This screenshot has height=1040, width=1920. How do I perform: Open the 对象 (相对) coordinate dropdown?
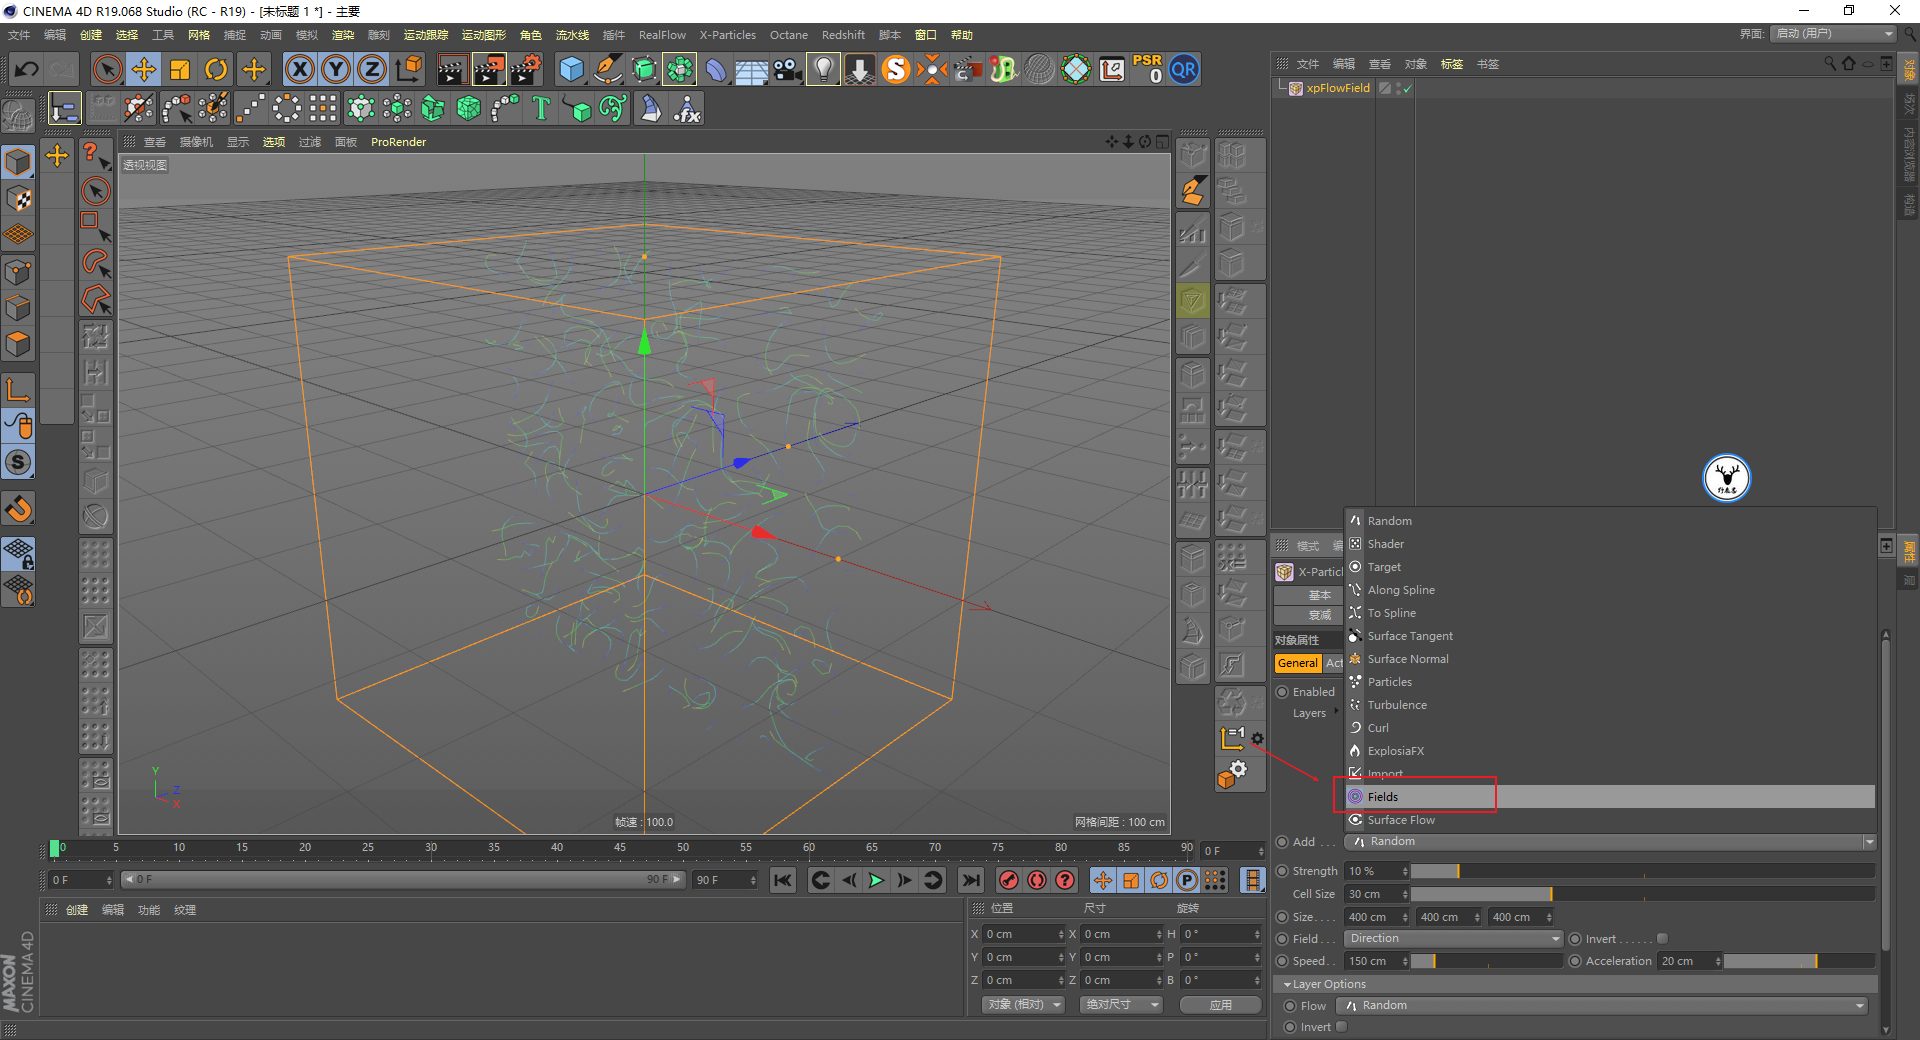[1023, 1005]
